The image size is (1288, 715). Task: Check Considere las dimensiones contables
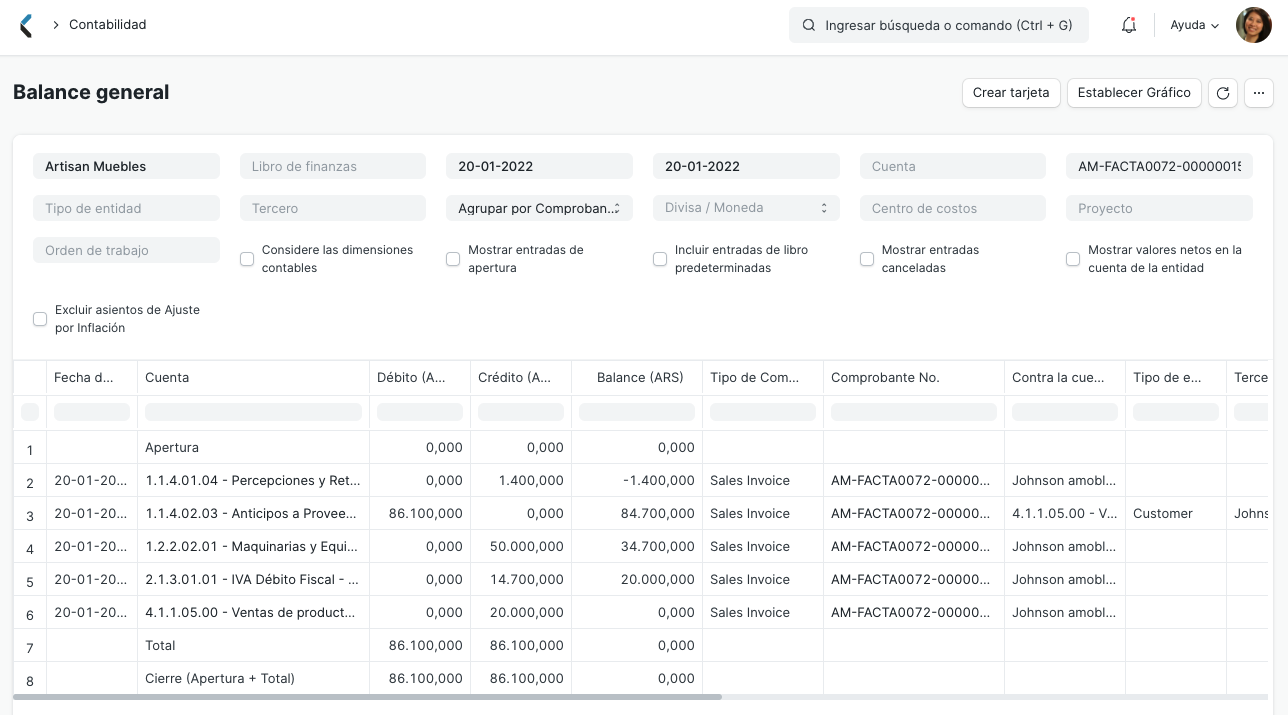point(247,259)
